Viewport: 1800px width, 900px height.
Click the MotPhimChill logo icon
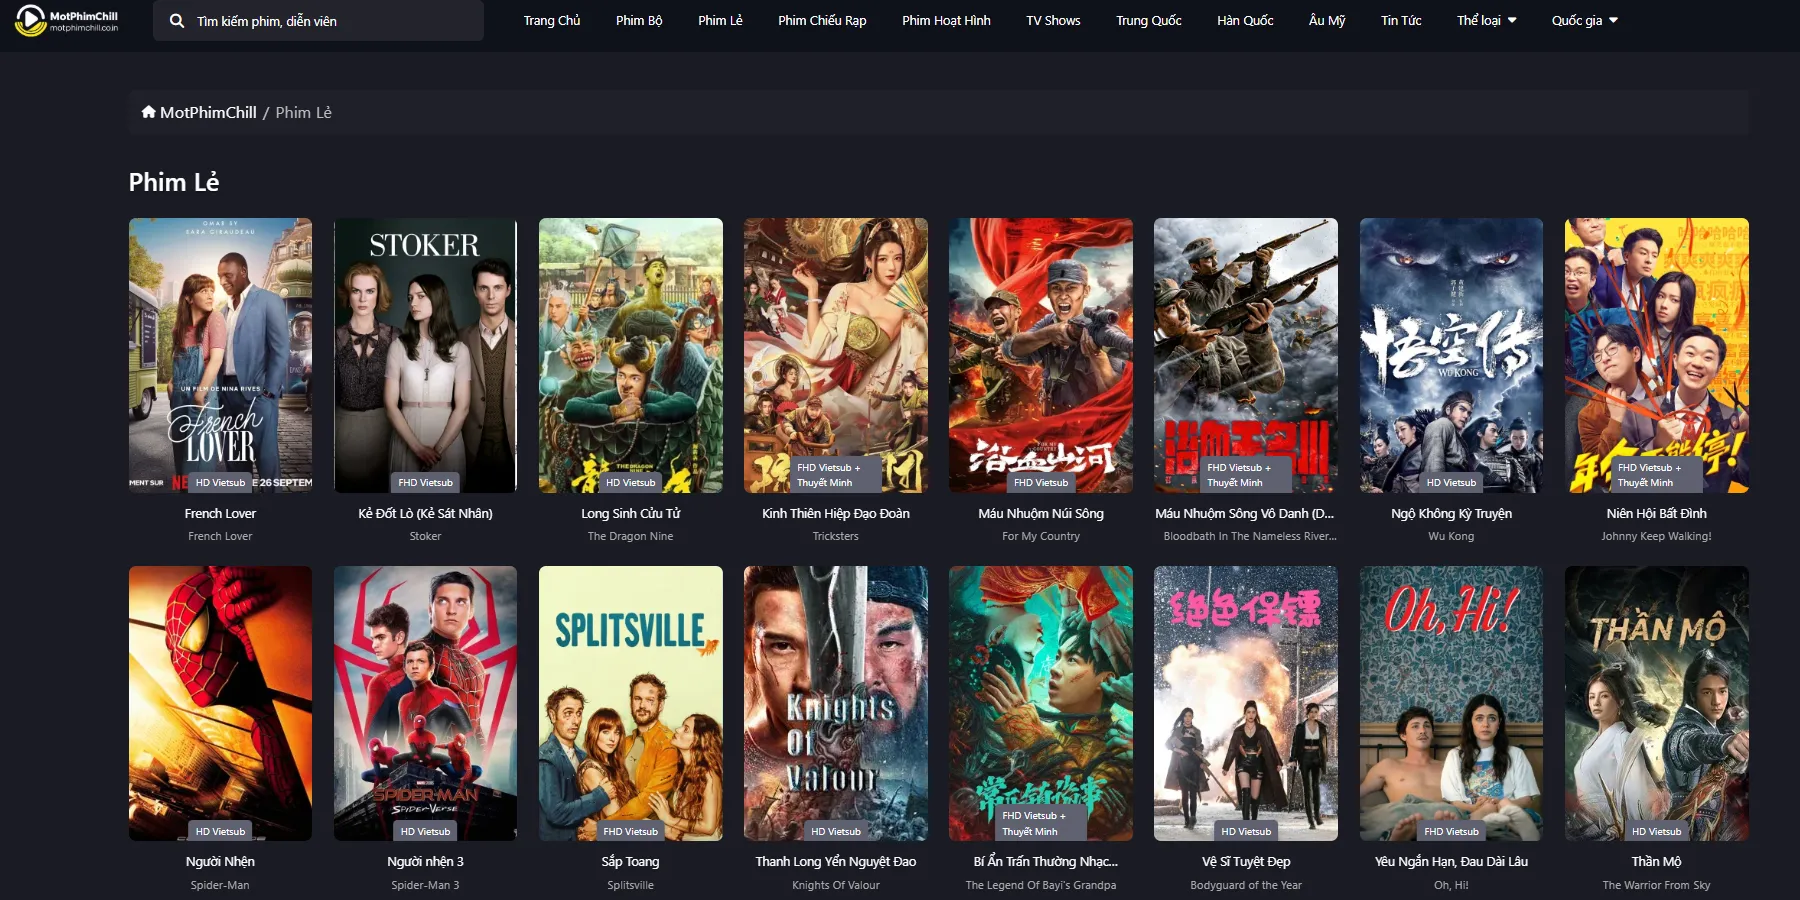pos(31,20)
